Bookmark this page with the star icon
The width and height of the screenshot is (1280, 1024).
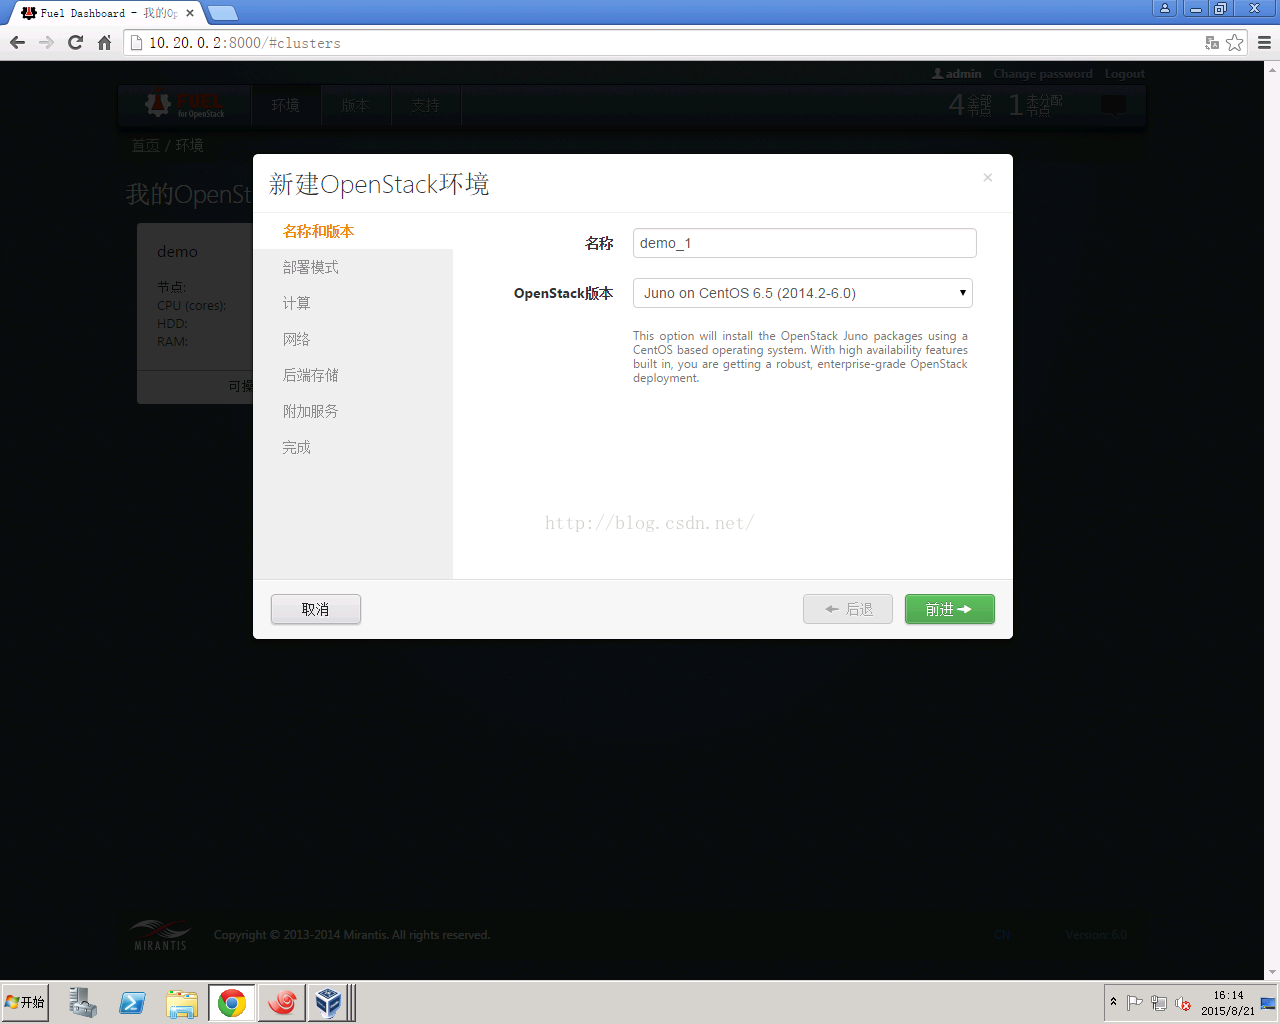coord(1235,42)
